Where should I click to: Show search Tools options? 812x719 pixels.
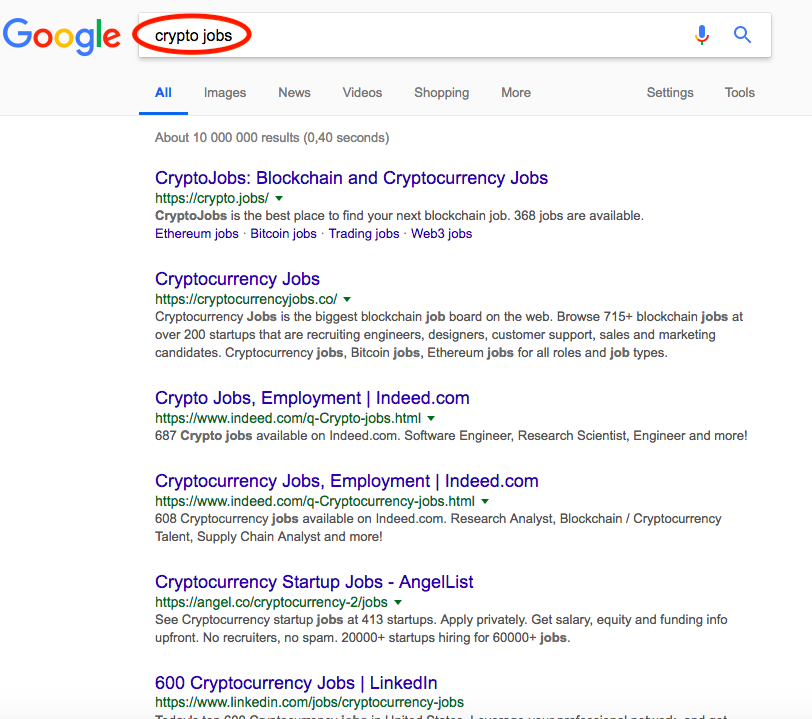click(739, 92)
